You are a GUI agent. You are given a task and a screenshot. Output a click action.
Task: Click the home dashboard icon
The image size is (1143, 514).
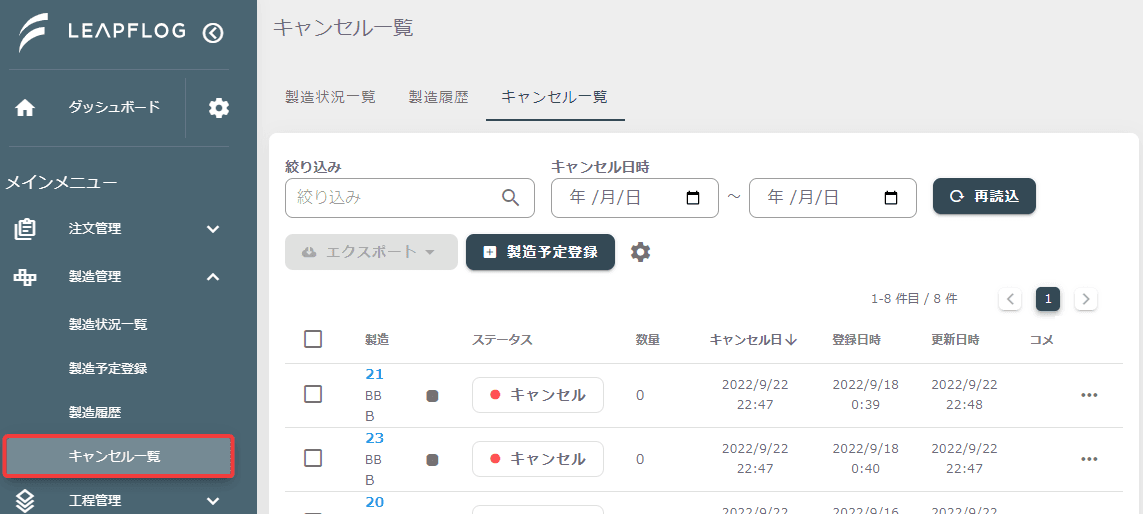(x=26, y=108)
